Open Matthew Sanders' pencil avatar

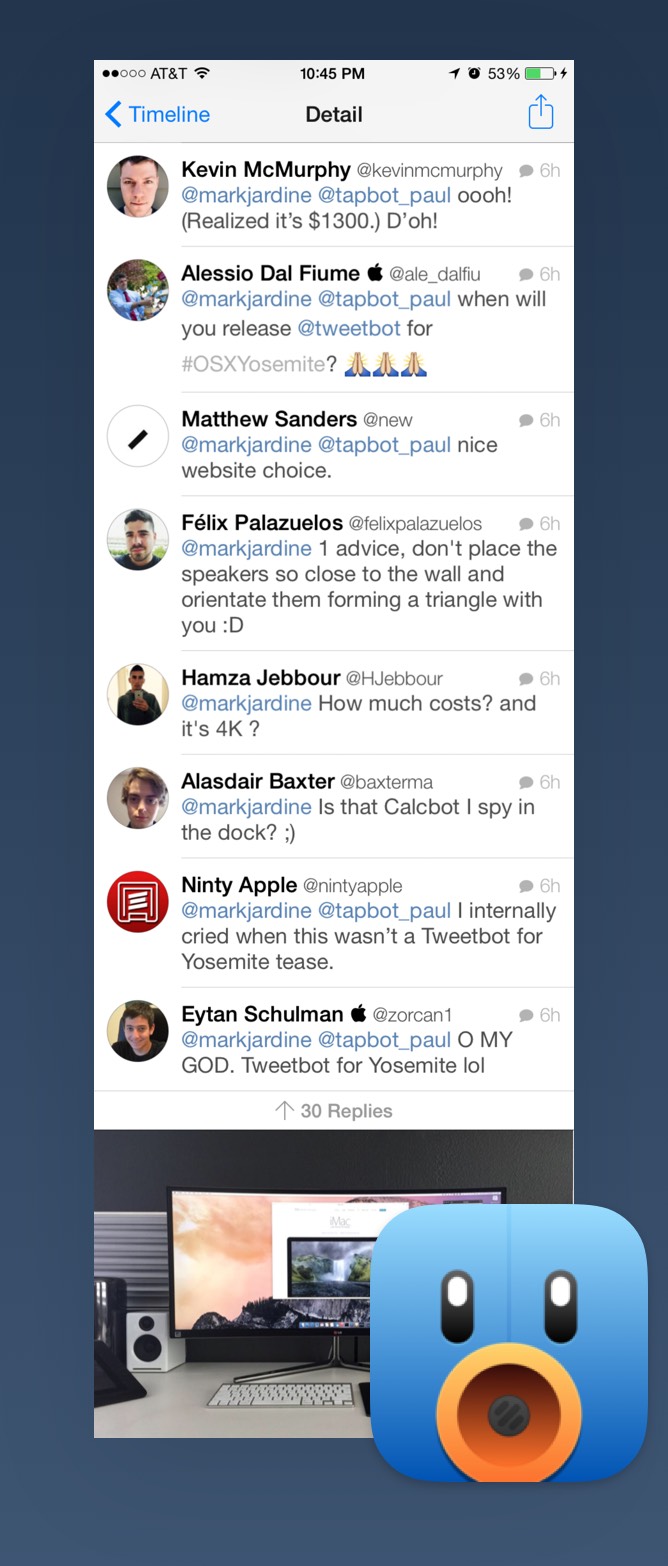click(x=138, y=436)
